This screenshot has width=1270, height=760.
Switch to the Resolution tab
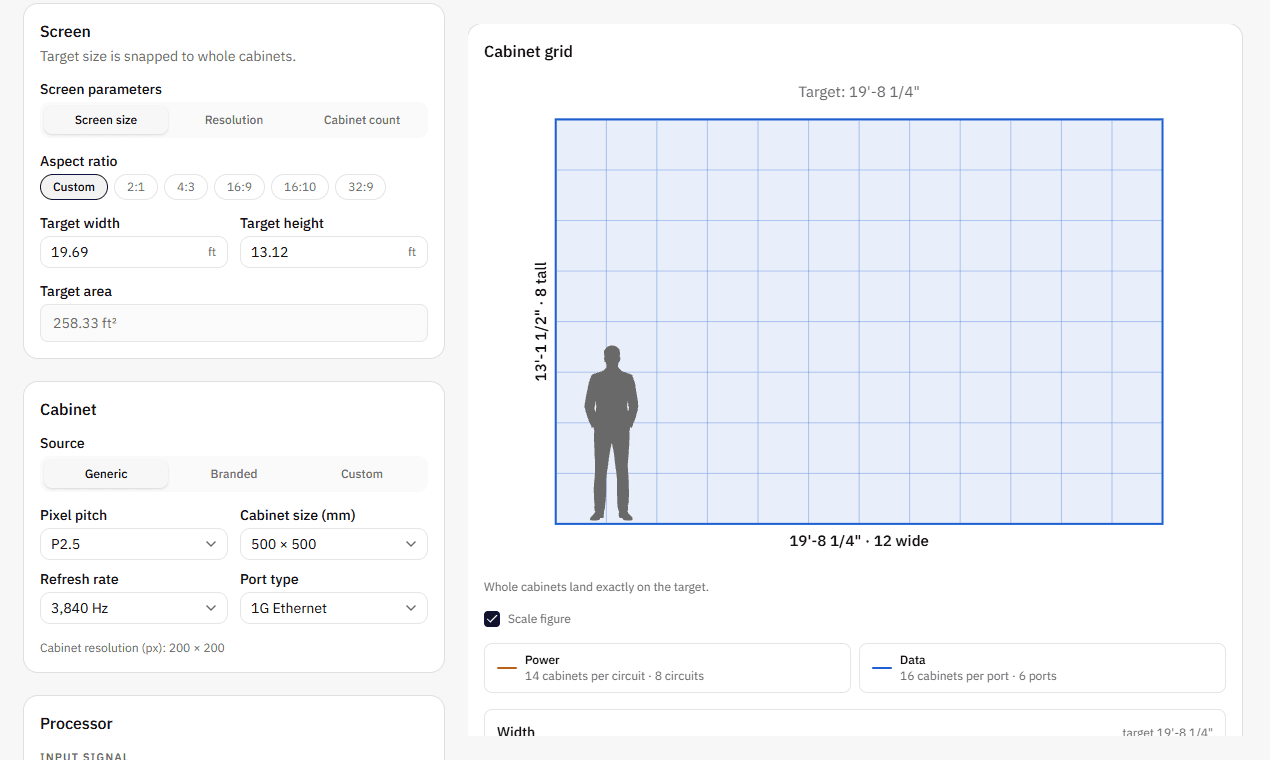(x=234, y=120)
